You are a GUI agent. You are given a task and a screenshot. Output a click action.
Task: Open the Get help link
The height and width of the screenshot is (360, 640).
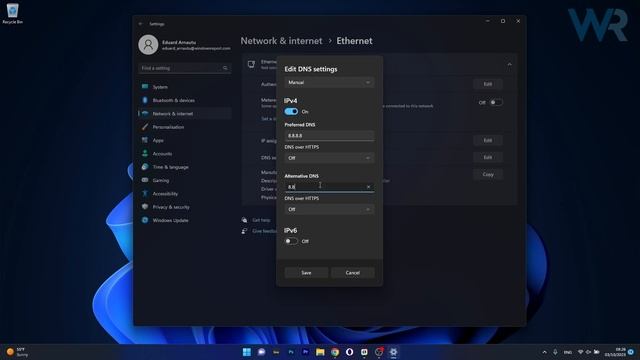click(261, 220)
